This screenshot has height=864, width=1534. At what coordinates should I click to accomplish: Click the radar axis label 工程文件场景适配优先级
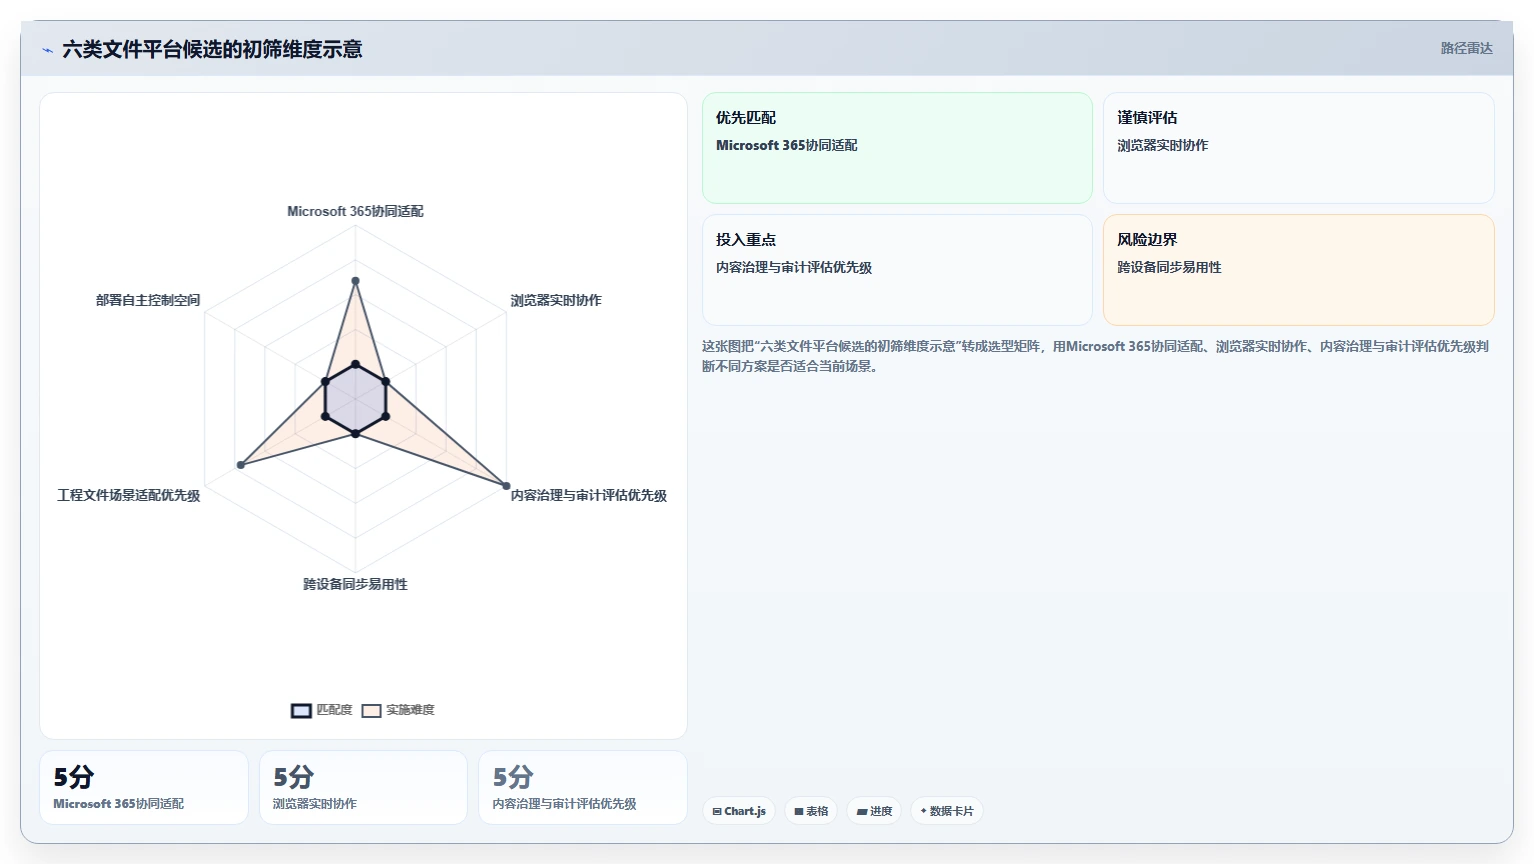pyautogui.click(x=129, y=495)
